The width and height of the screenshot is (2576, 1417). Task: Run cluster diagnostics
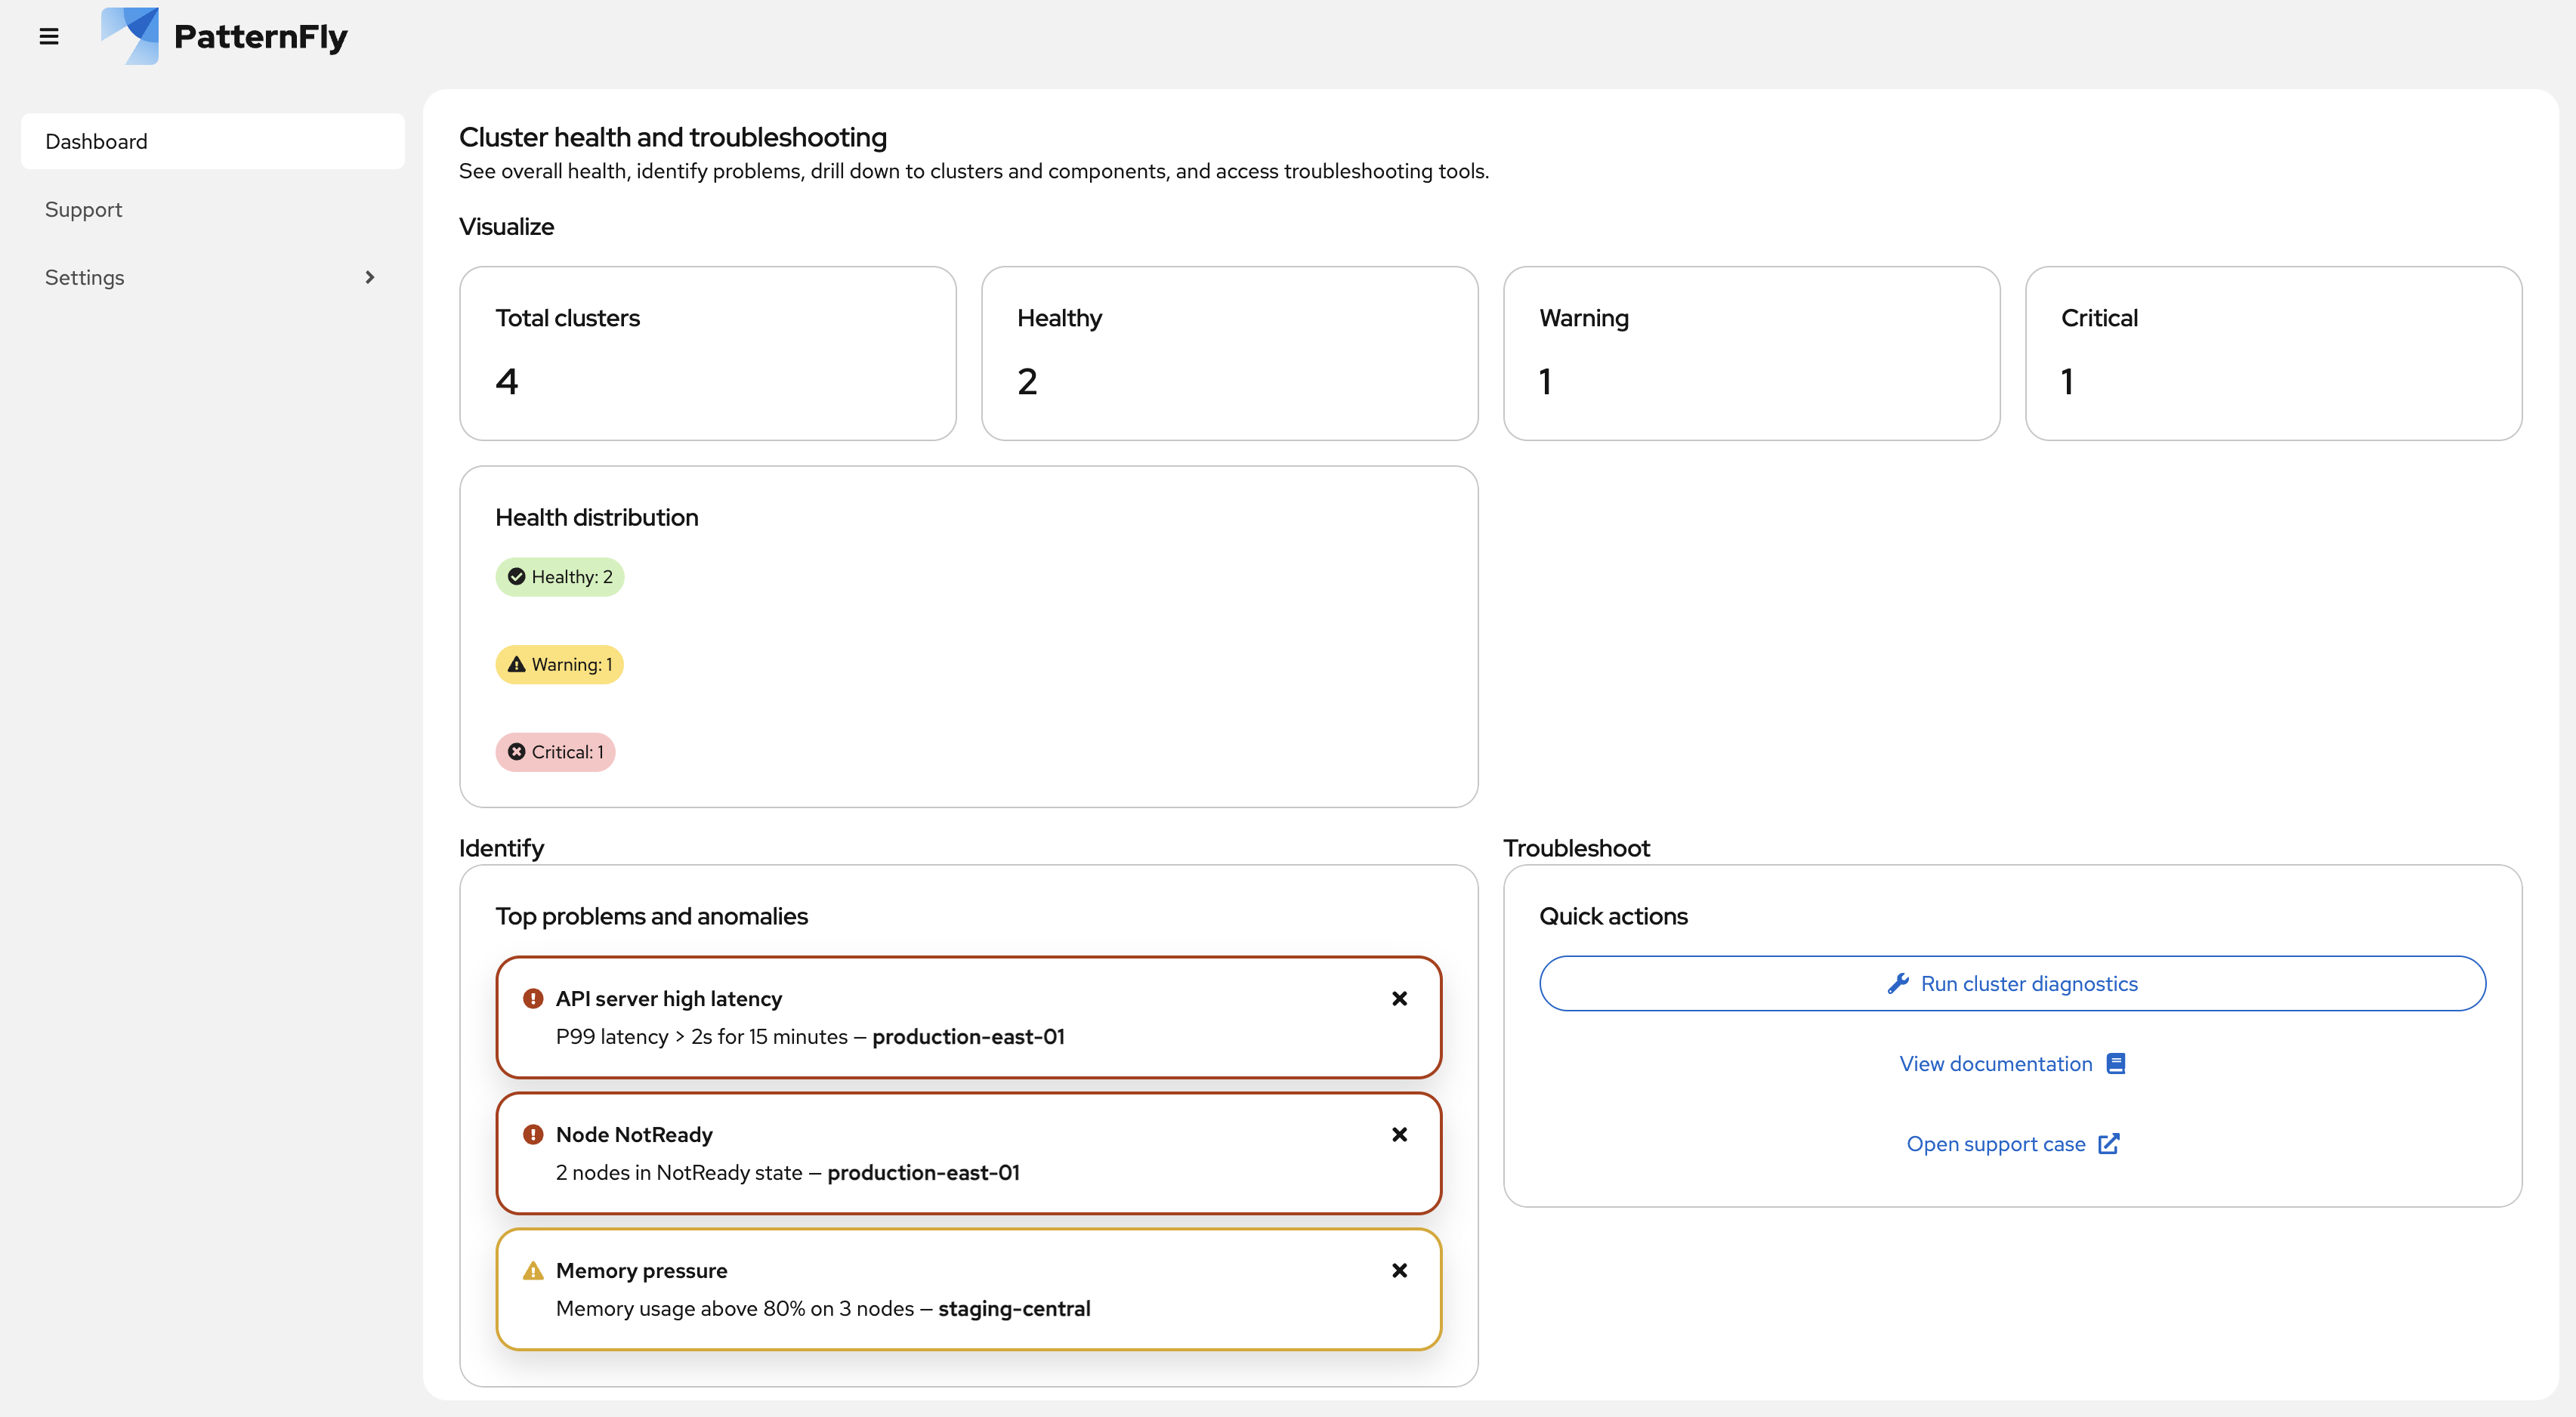(x=2028, y=983)
